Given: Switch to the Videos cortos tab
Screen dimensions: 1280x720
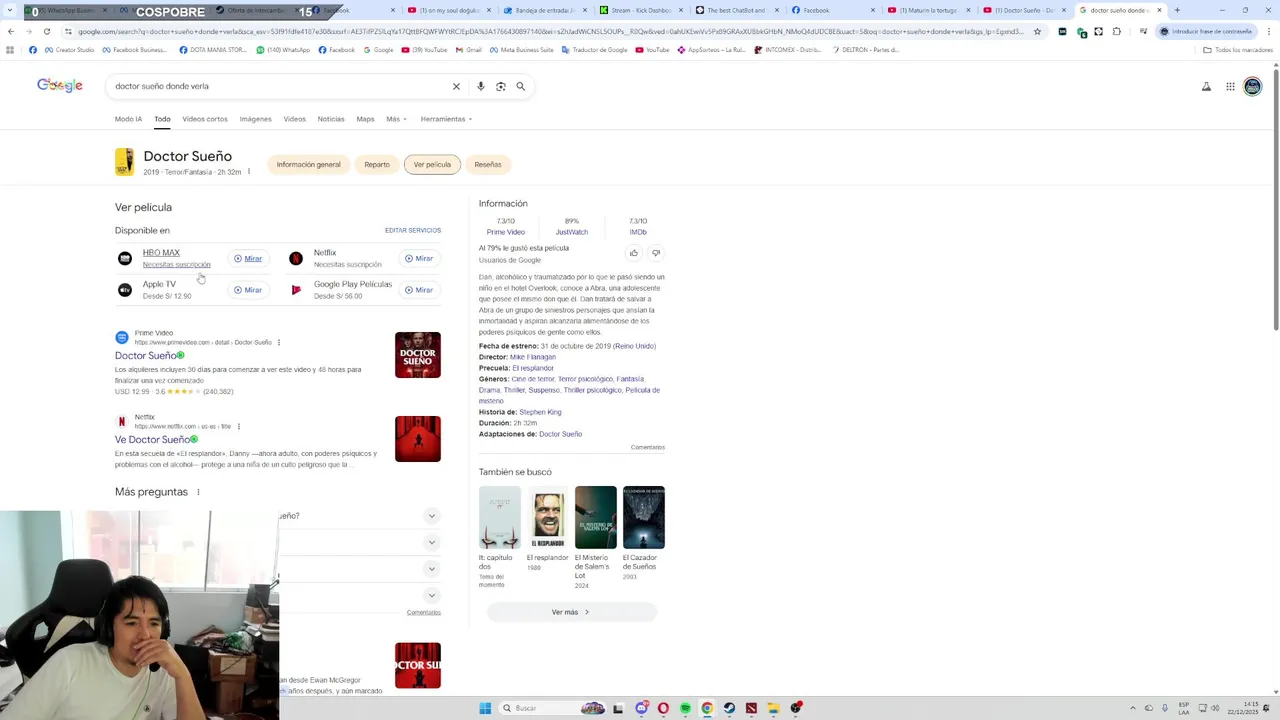Looking at the screenshot, I should (x=205, y=119).
